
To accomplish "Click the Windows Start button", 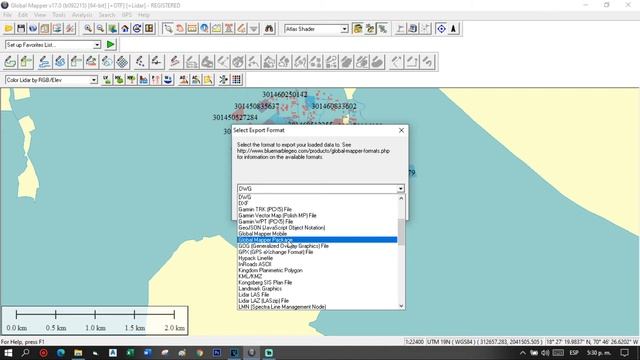I will pos(8,353).
